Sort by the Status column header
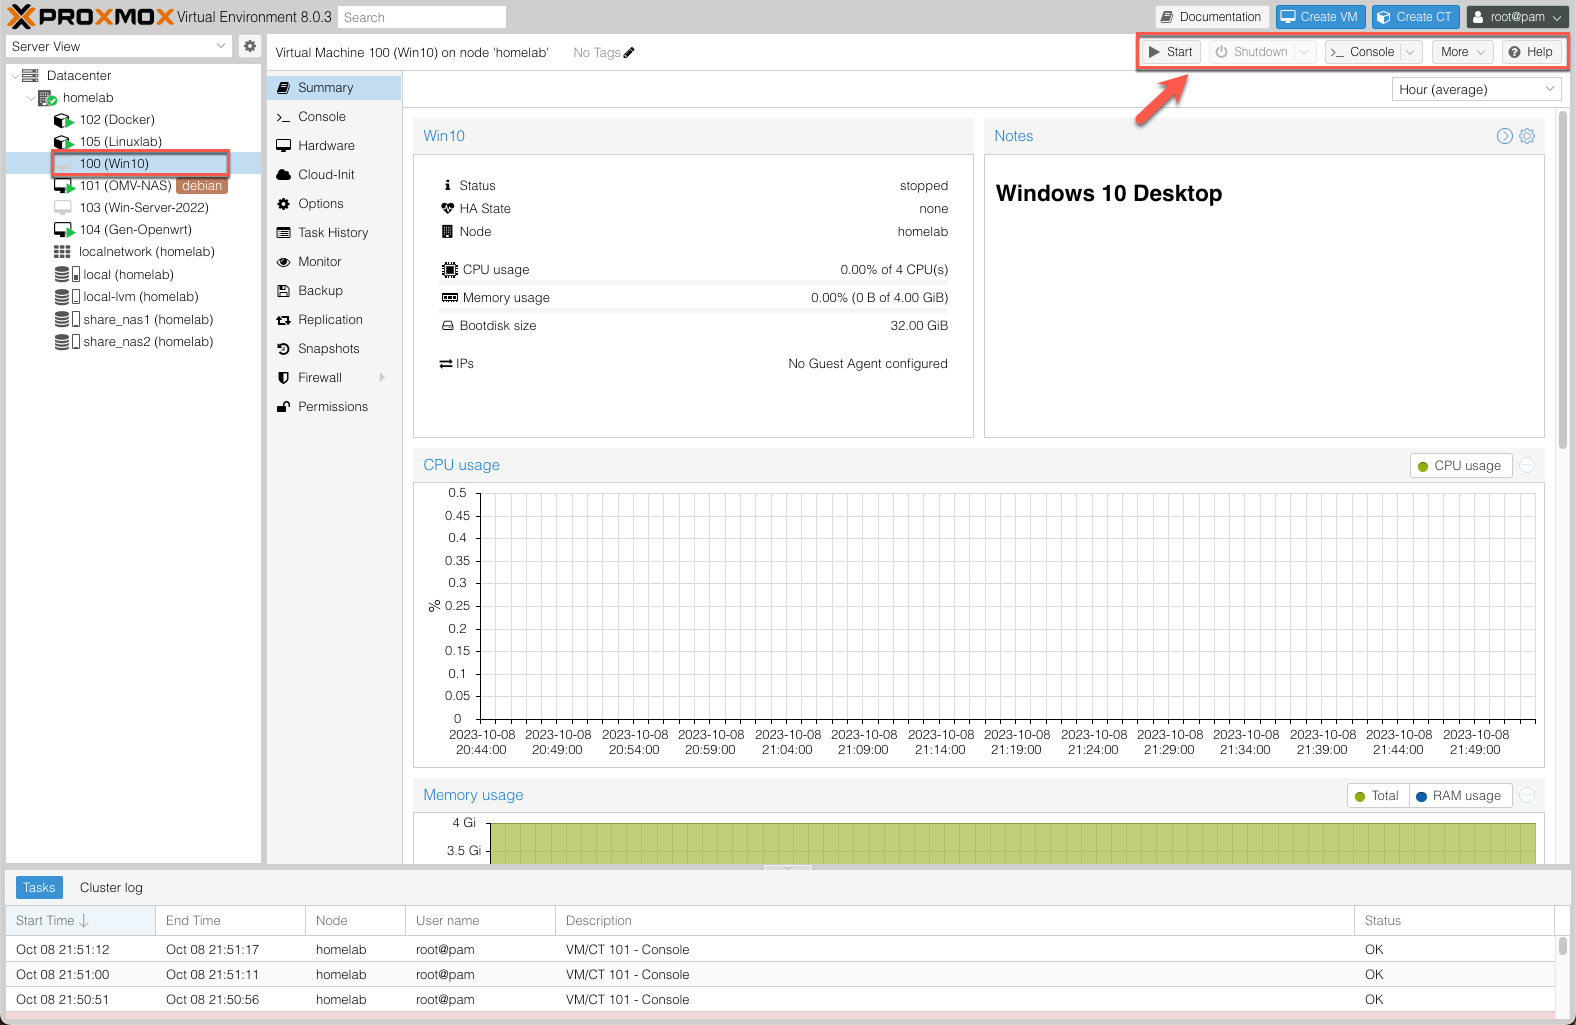The image size is (1576, 1025). tap(1455, 921)
